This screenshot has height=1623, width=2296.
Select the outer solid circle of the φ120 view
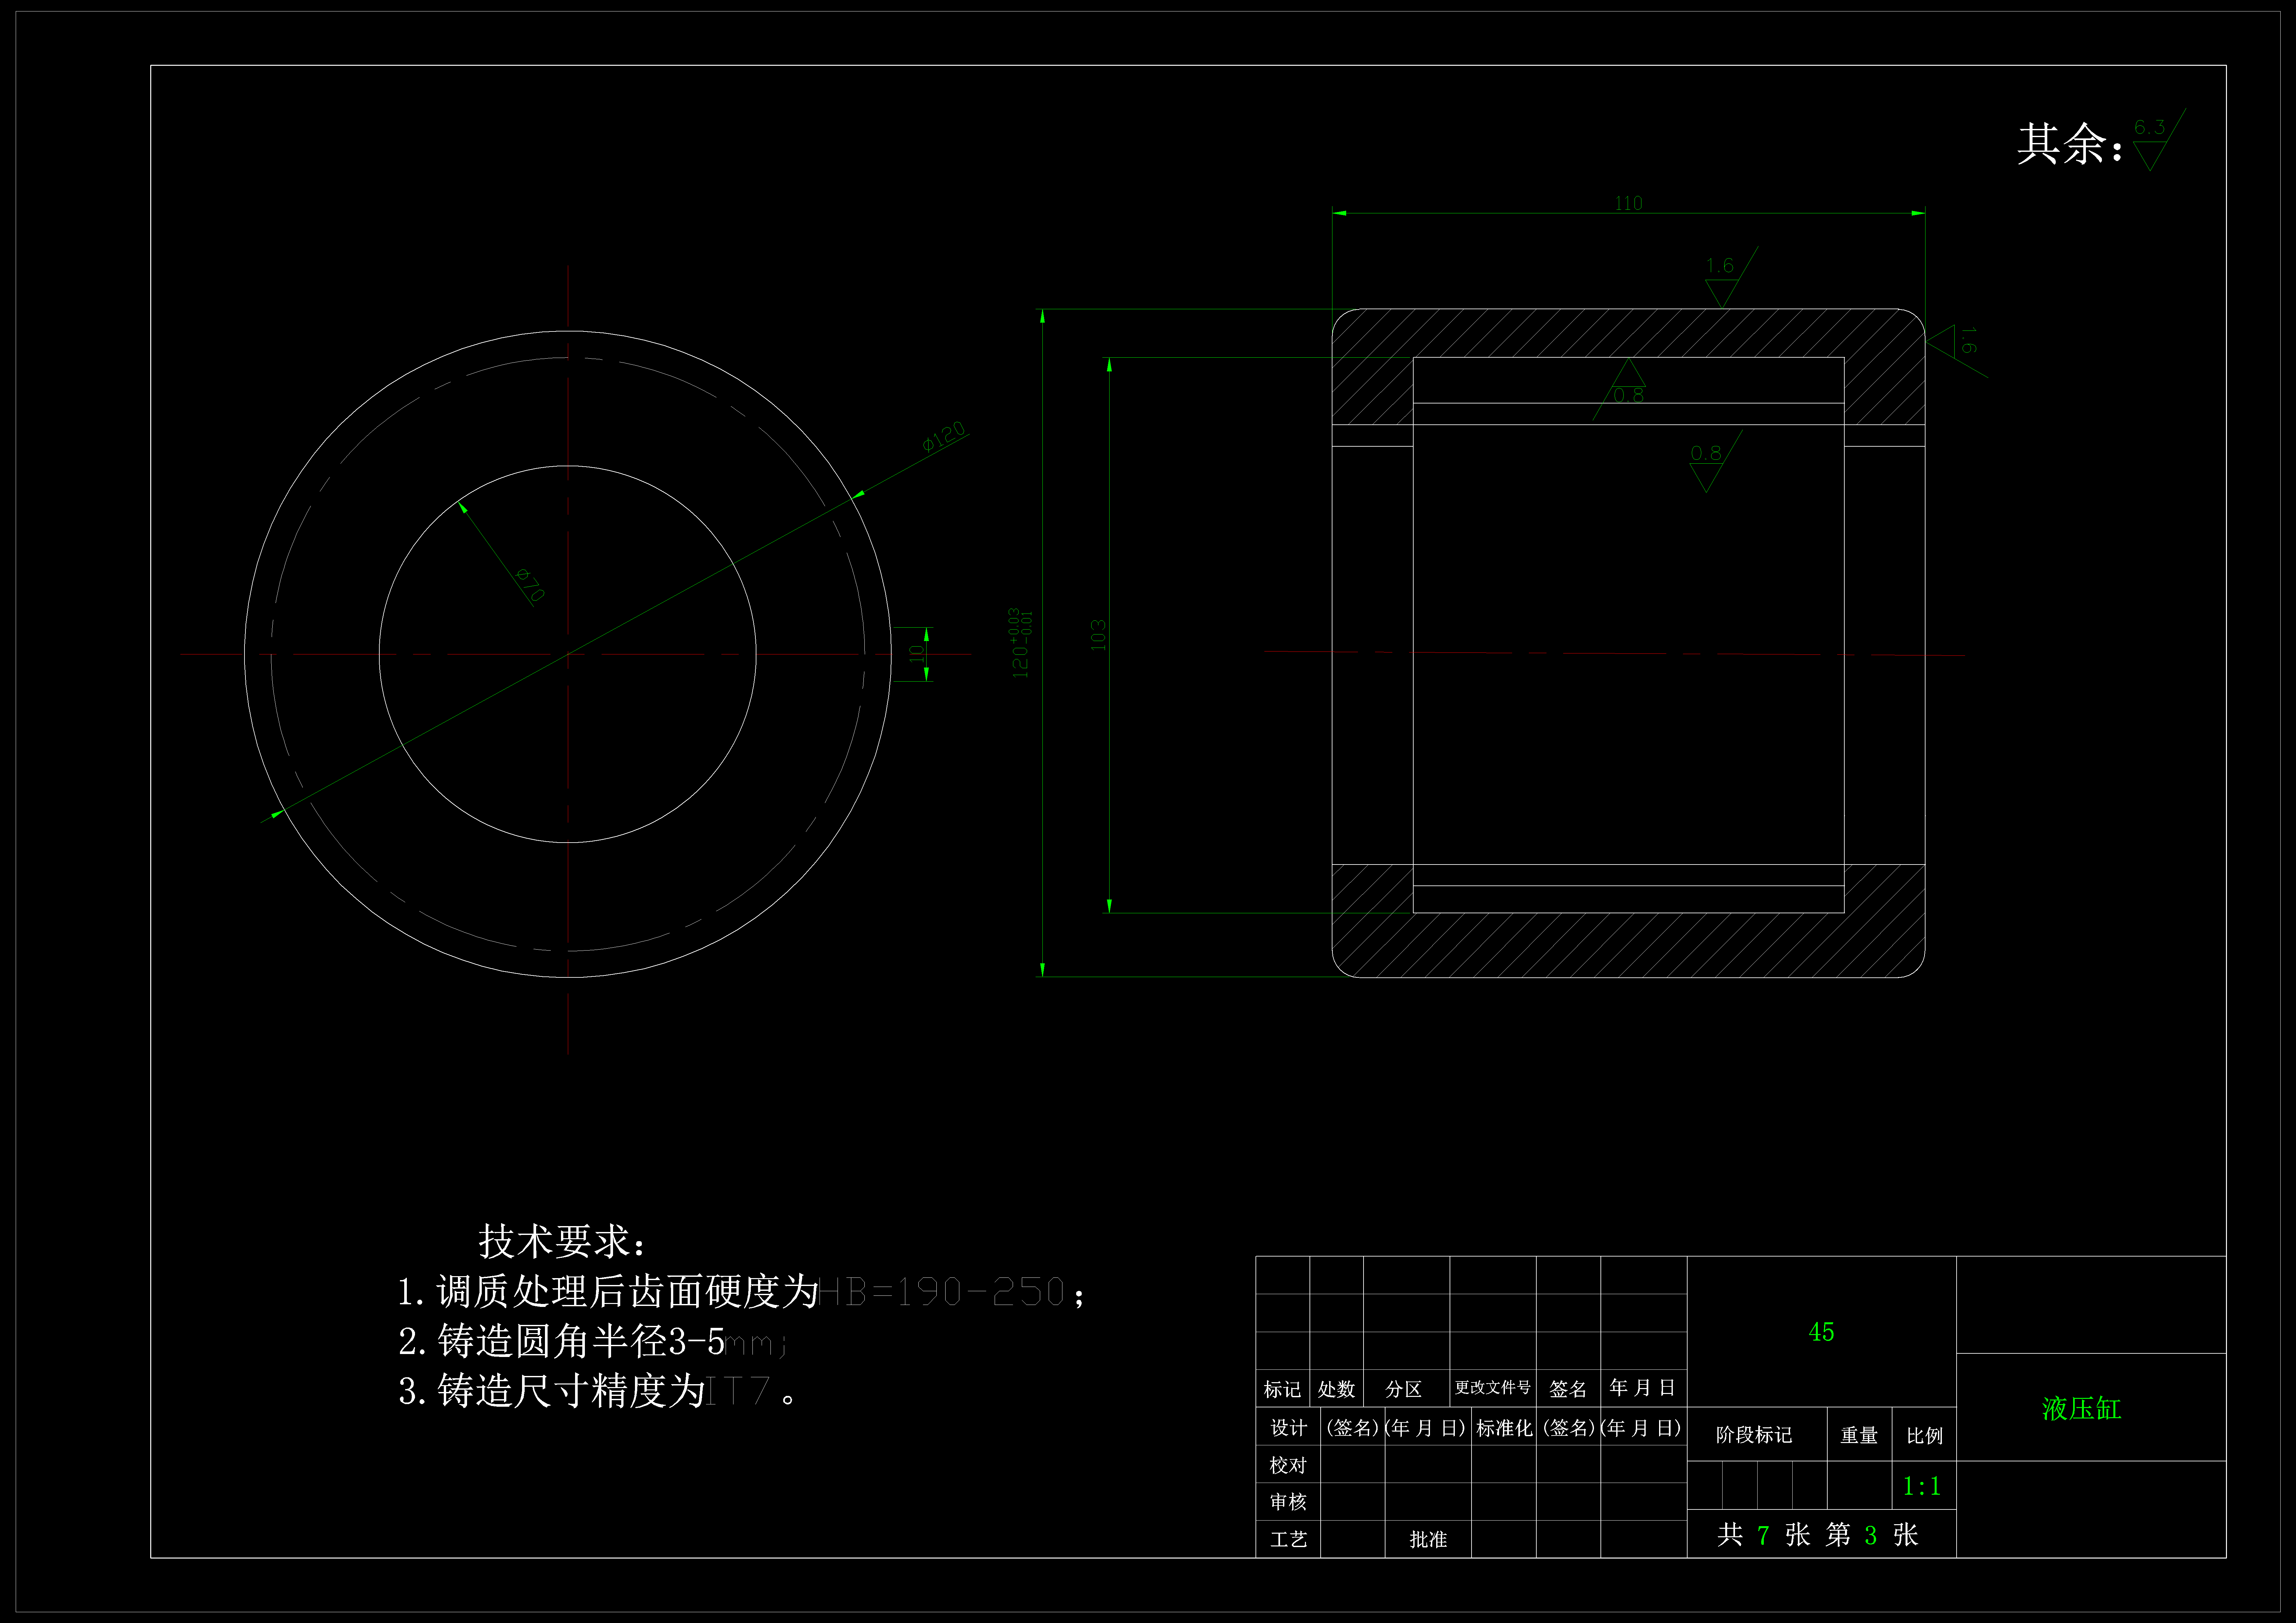[x=568, y=331]
